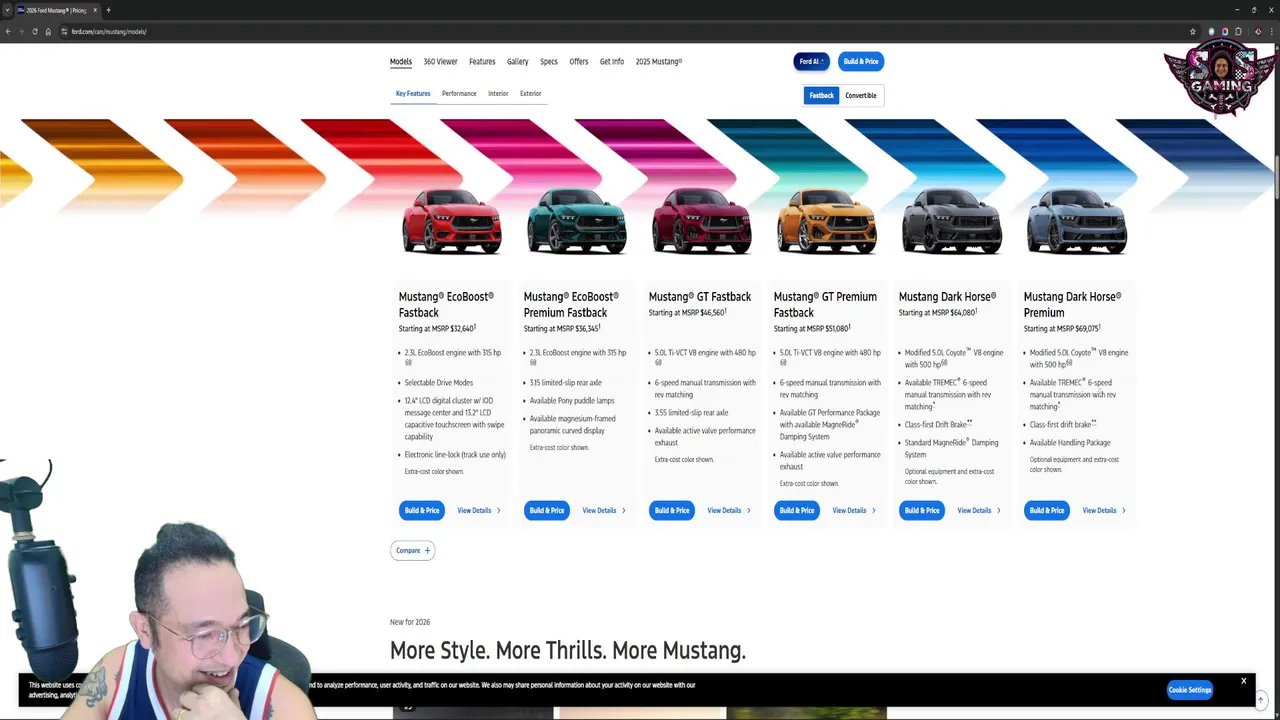The width and height of the screenshot is (1280, 720).
Task: View Details for GT Premium Fastback
Action: 854,511
